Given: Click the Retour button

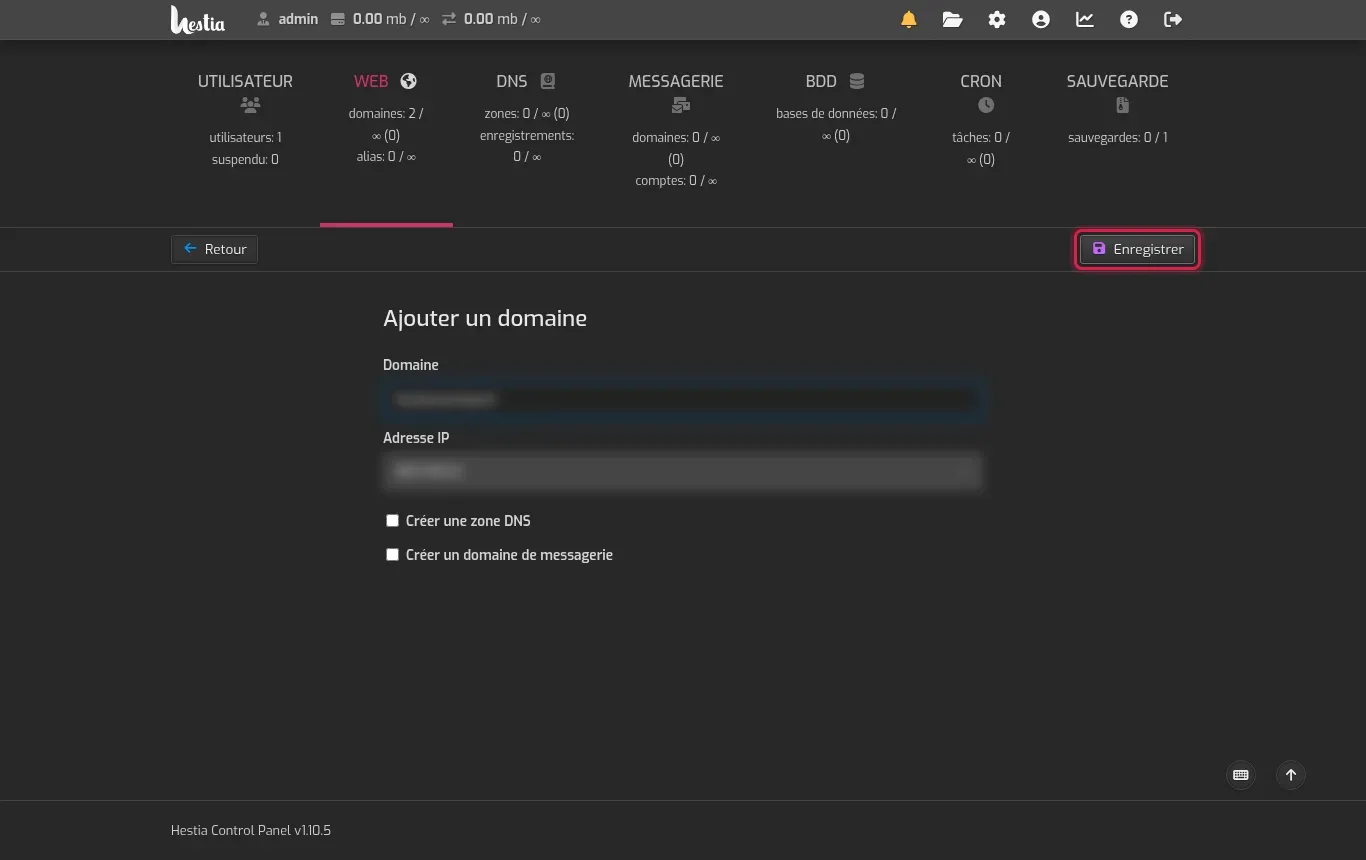Looking at the screenshot, I should pos(215,249).
